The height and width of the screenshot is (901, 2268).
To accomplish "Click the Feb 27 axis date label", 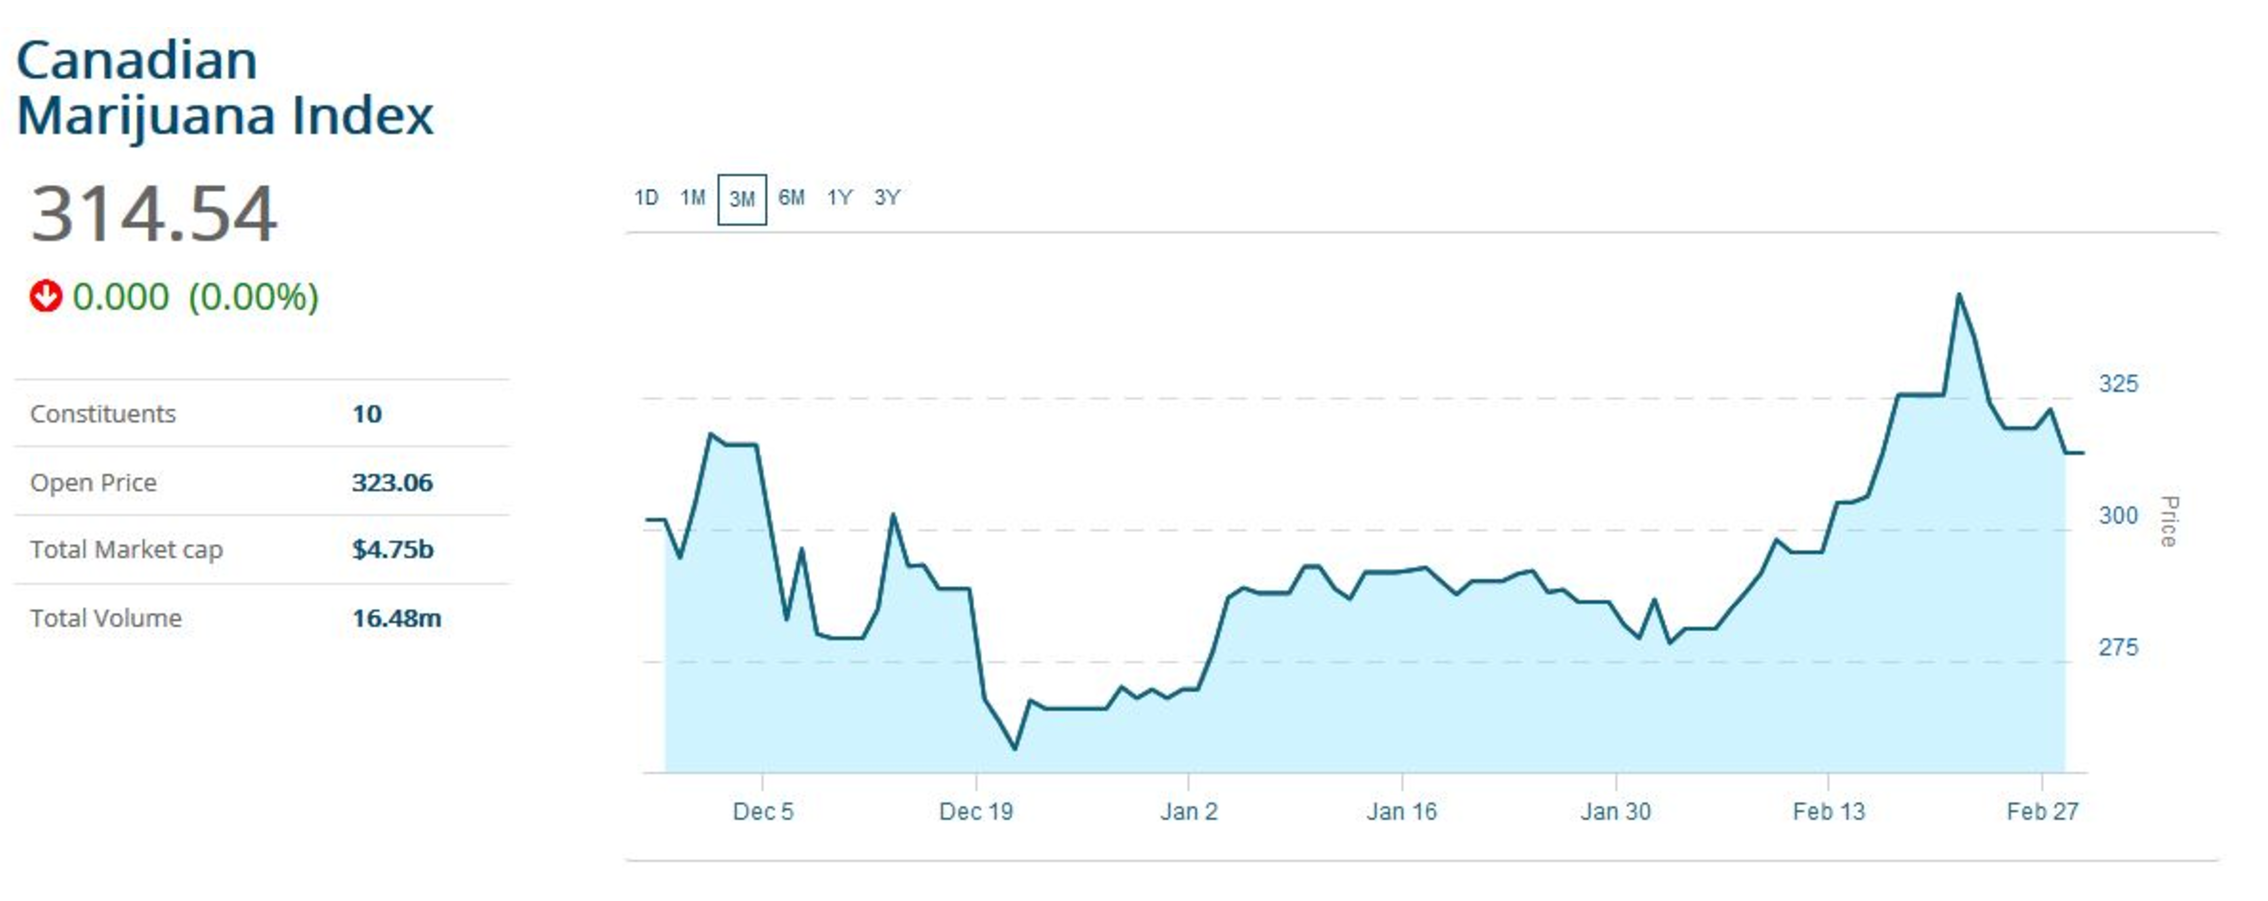I will pyautogui.click(x=2042, y=812).
